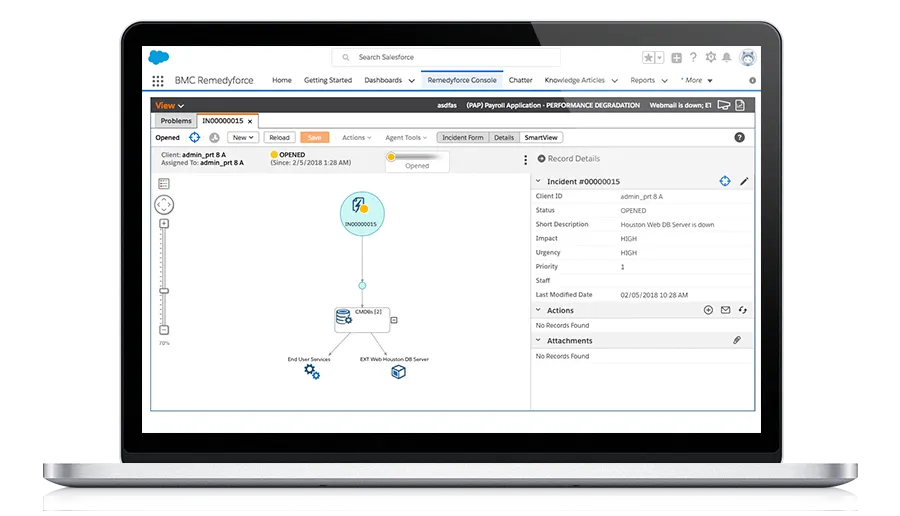Collapse the Record Details panel arrow
Viewport: 900px width, 516px height.
541,158
